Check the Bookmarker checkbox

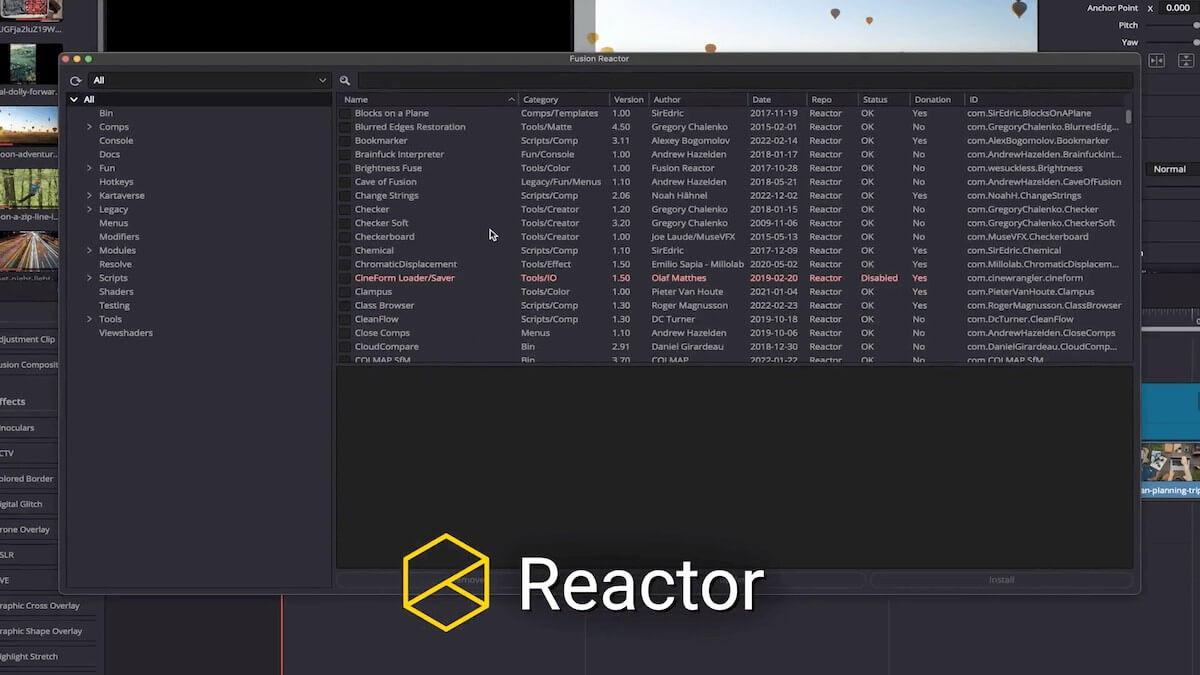345,141
